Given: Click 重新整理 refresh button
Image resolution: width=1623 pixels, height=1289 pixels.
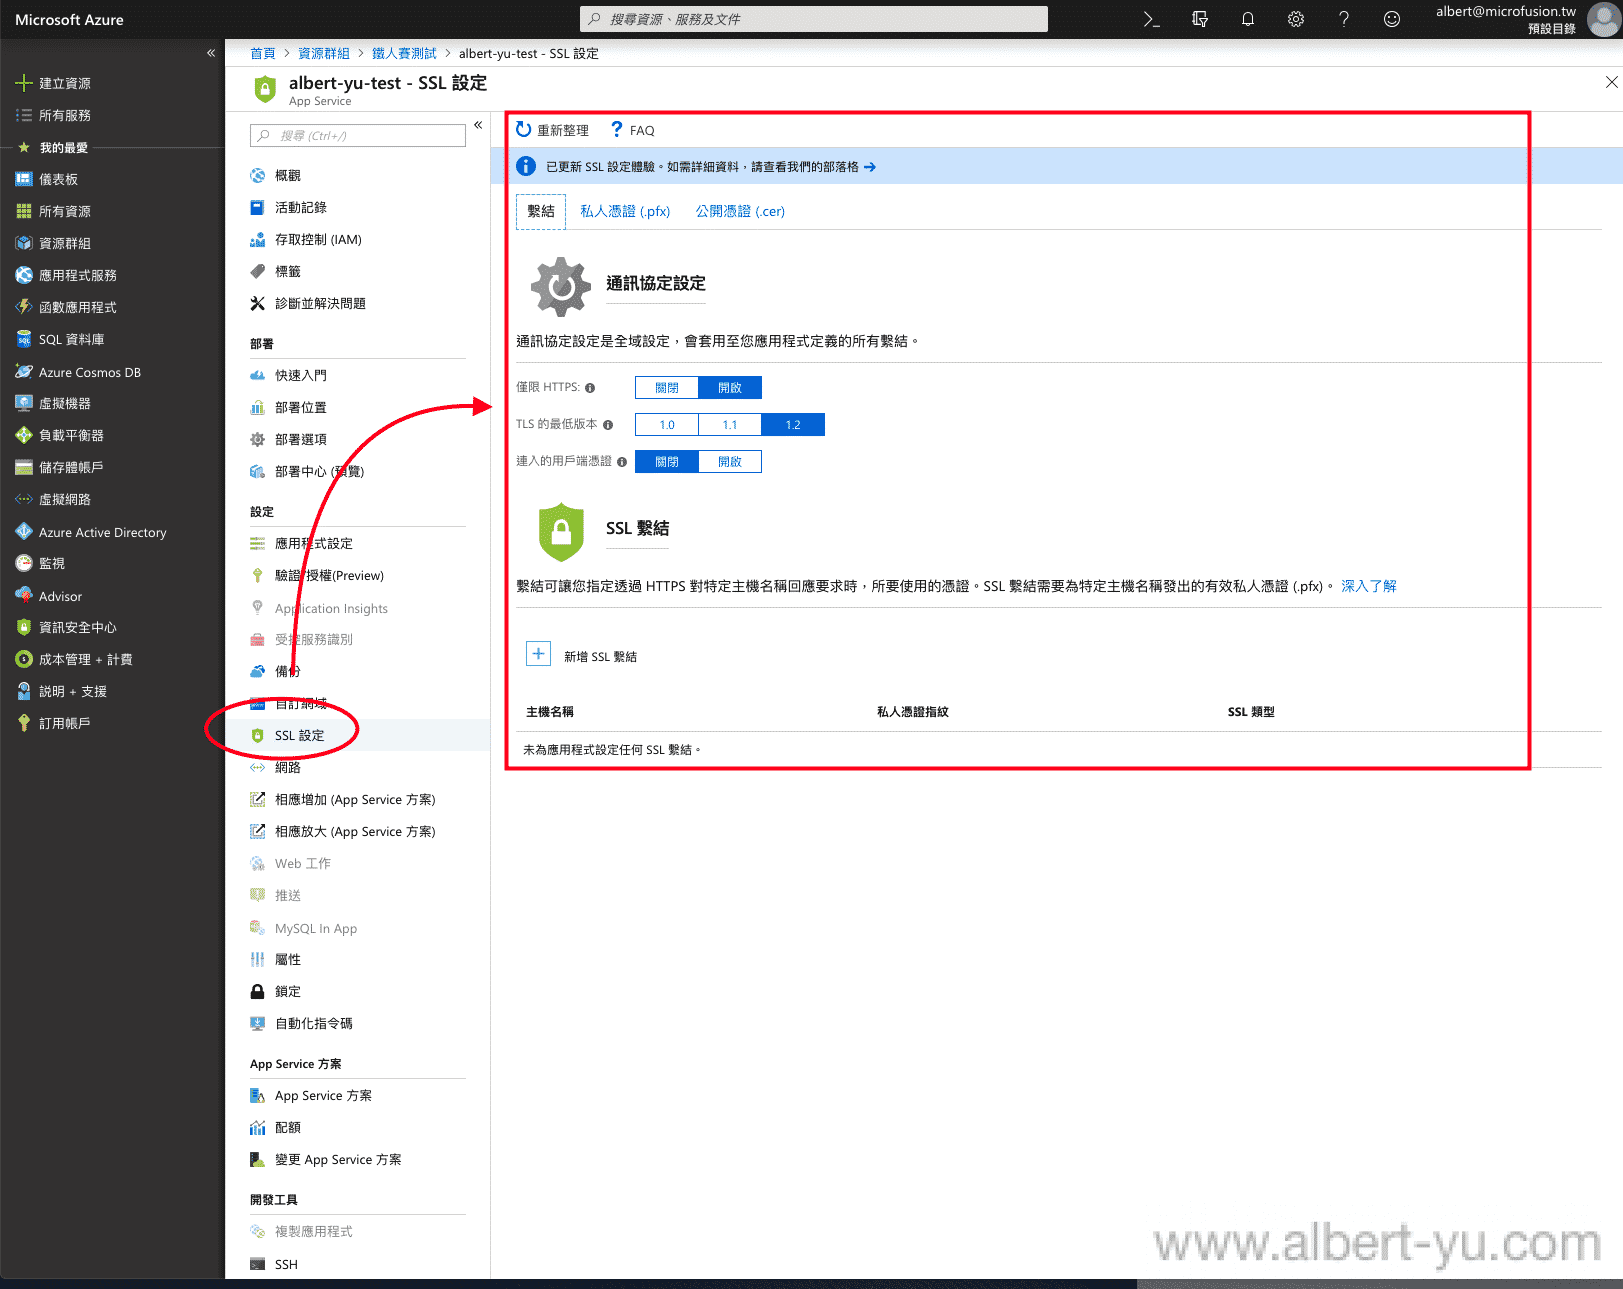Looking at the screenshot, I should pyautogui.click(x=552, y=130).
